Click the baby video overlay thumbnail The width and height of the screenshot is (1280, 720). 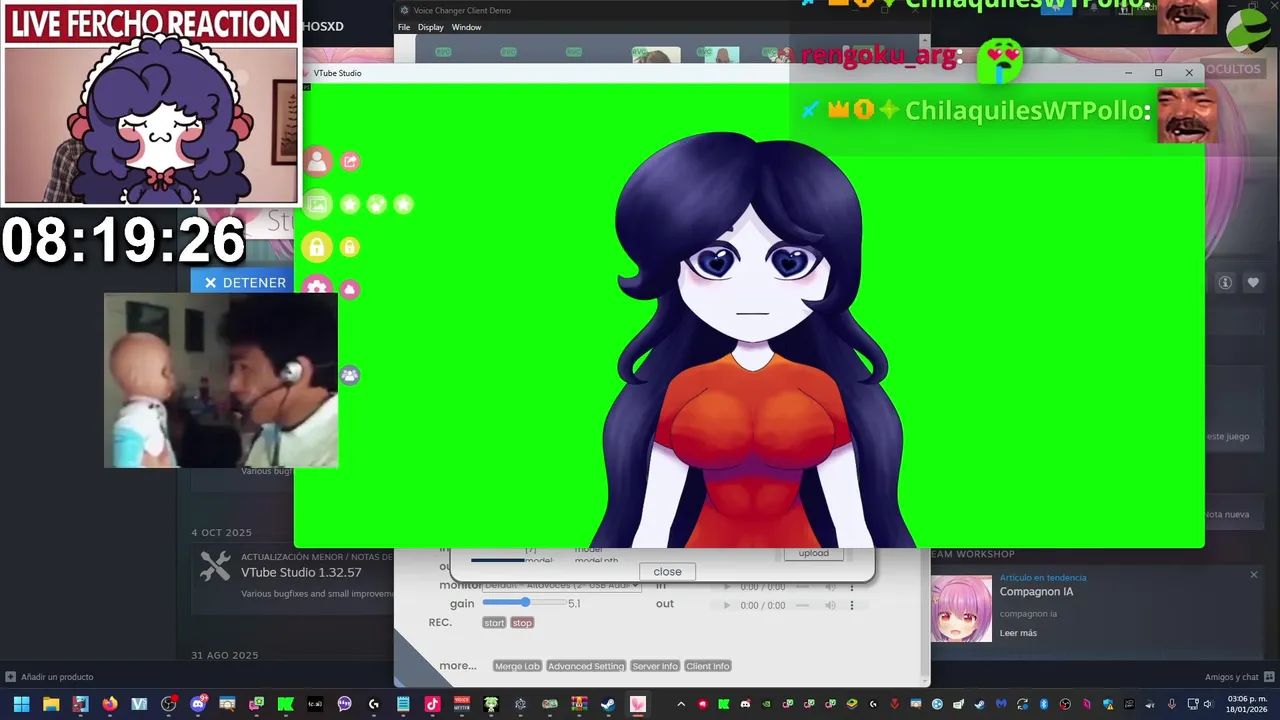click(221, 380)
